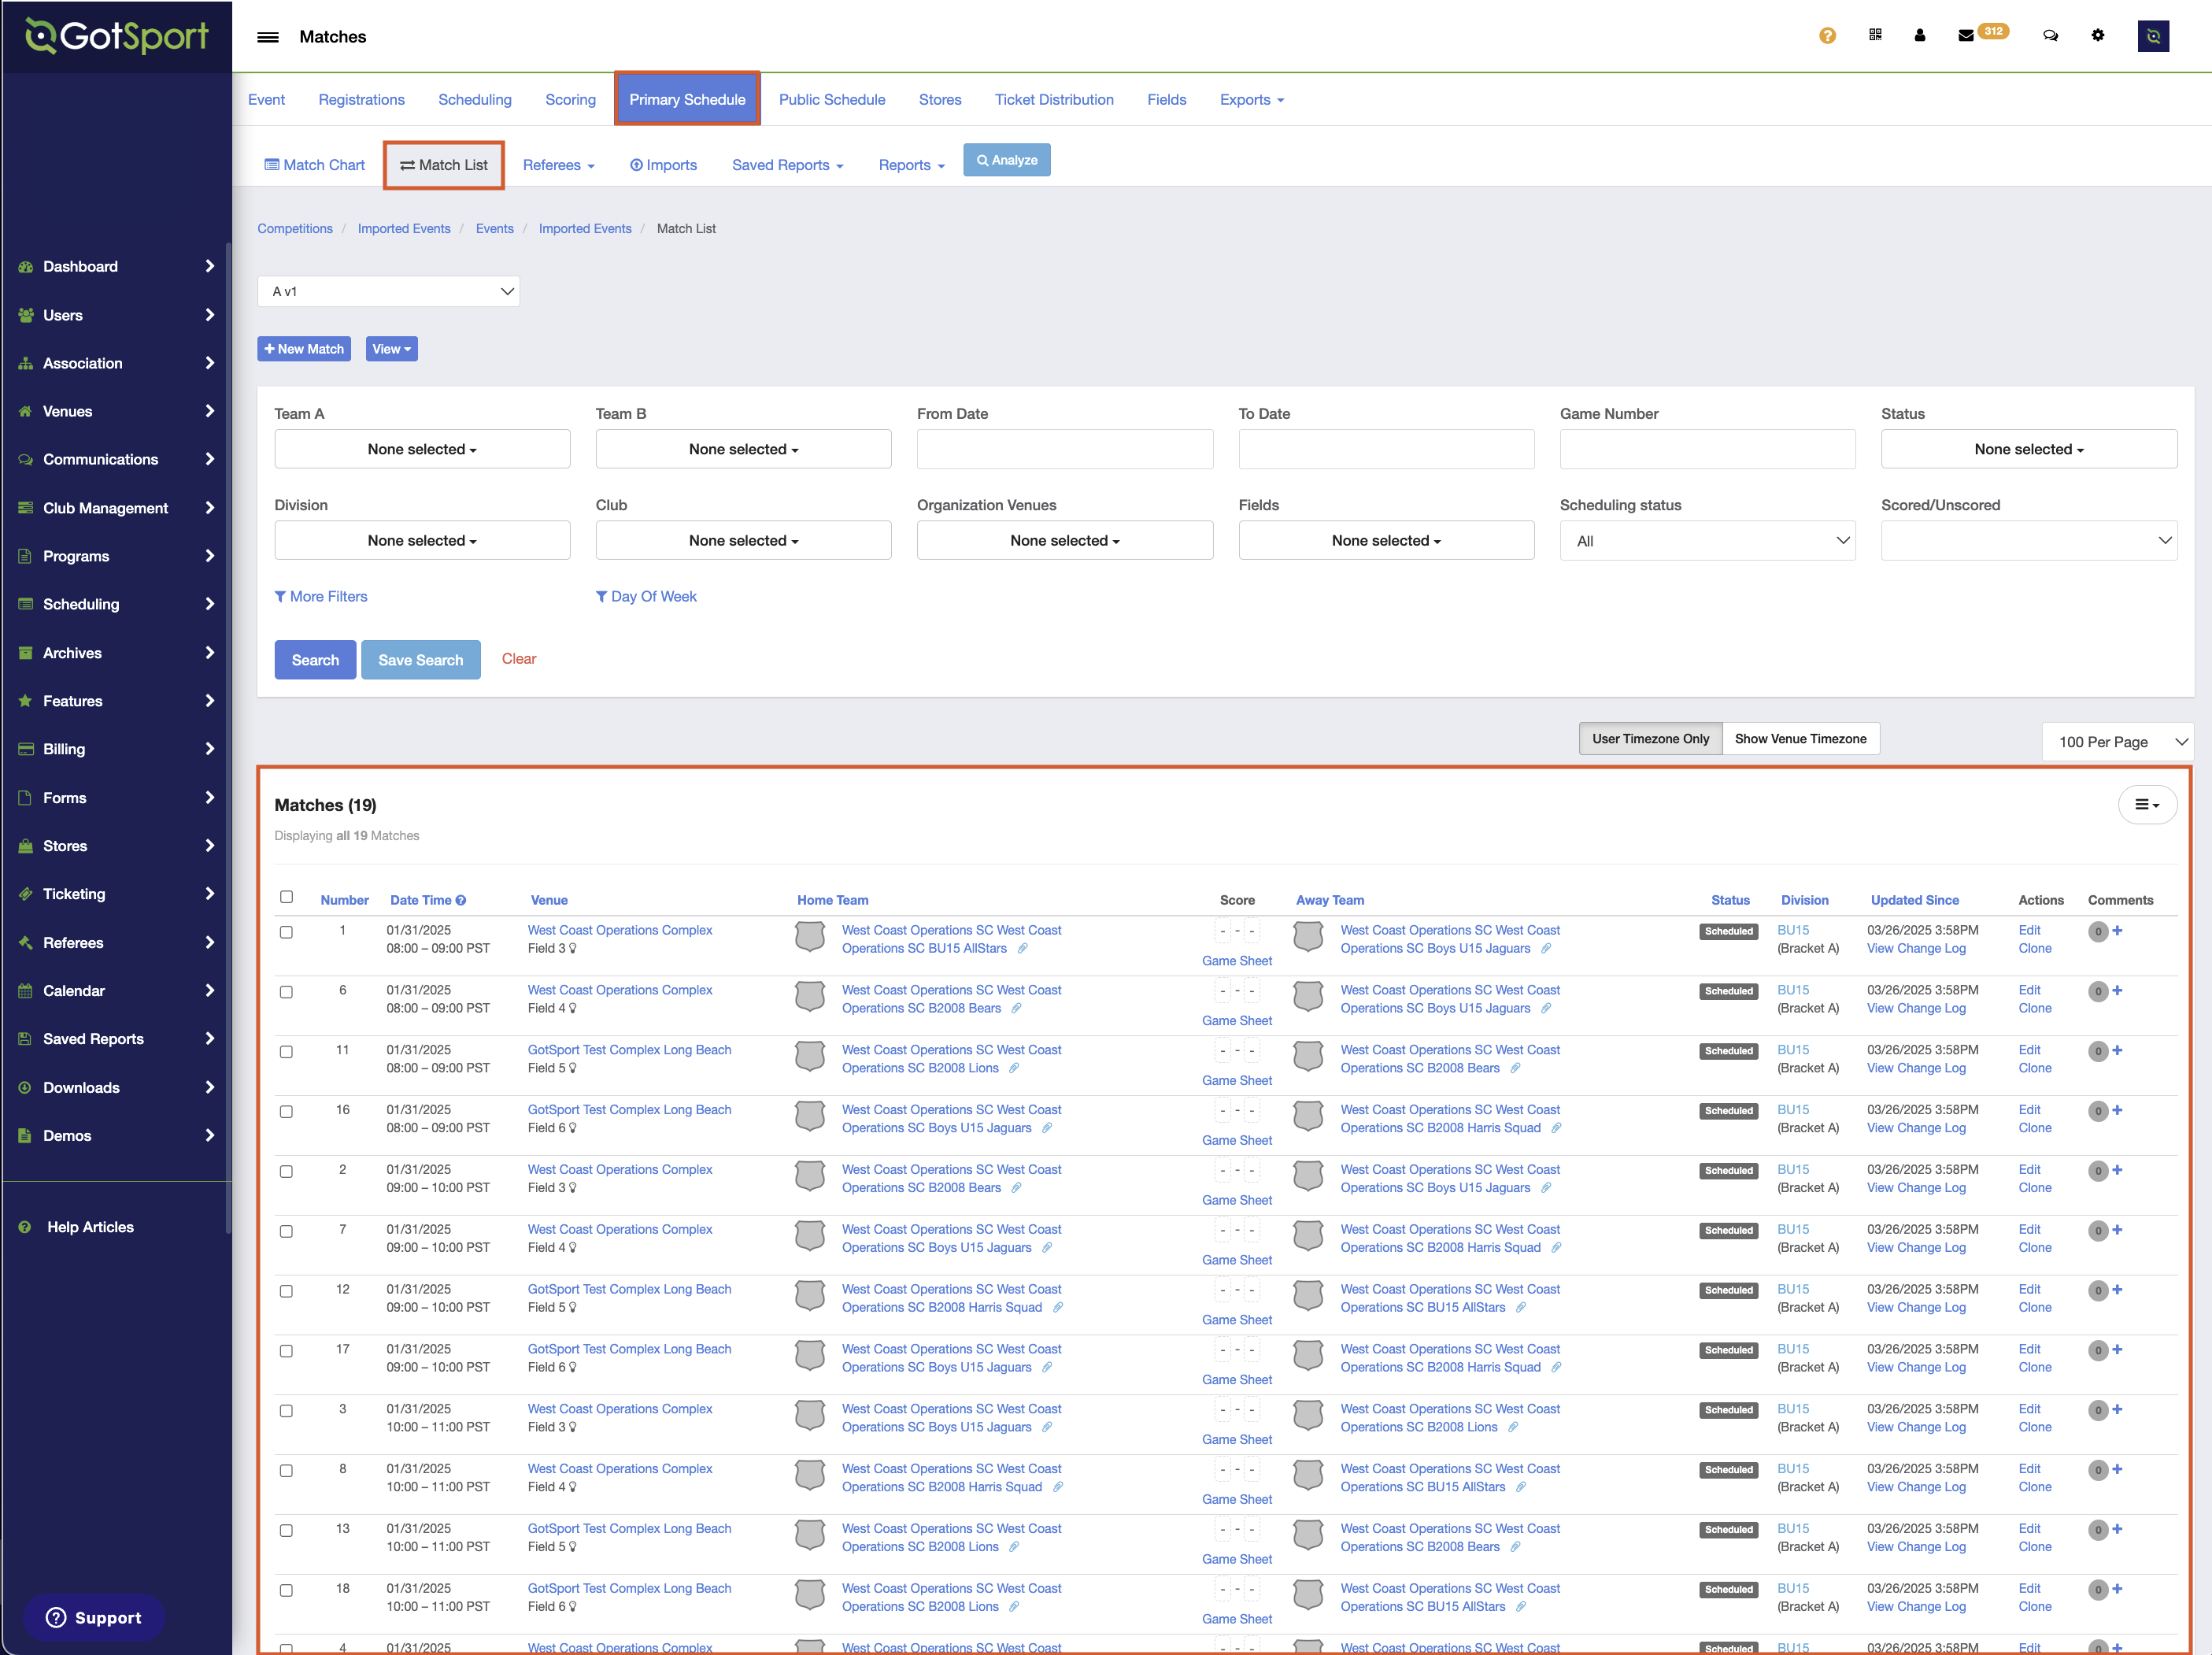Open Users in the sidebar
2212x1655 pixels.
tap(116, 315)
